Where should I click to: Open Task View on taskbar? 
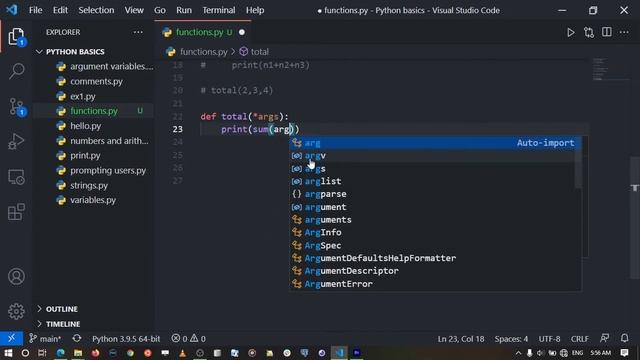[42, 353]
